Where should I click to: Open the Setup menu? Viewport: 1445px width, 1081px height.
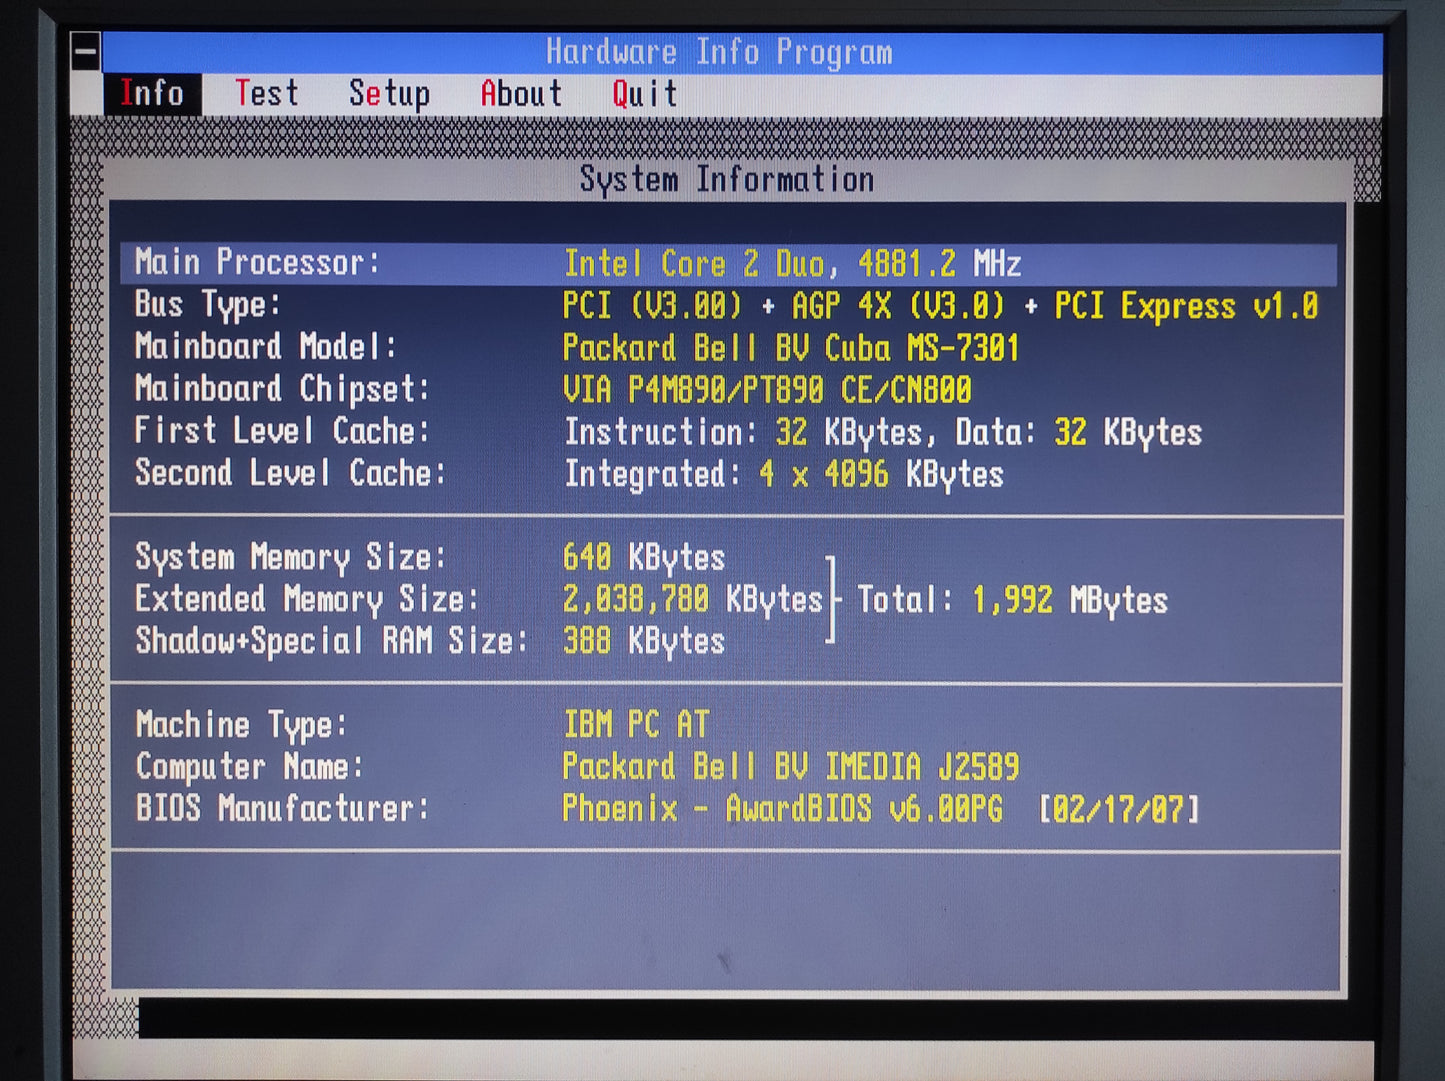(x=389, y=93)
